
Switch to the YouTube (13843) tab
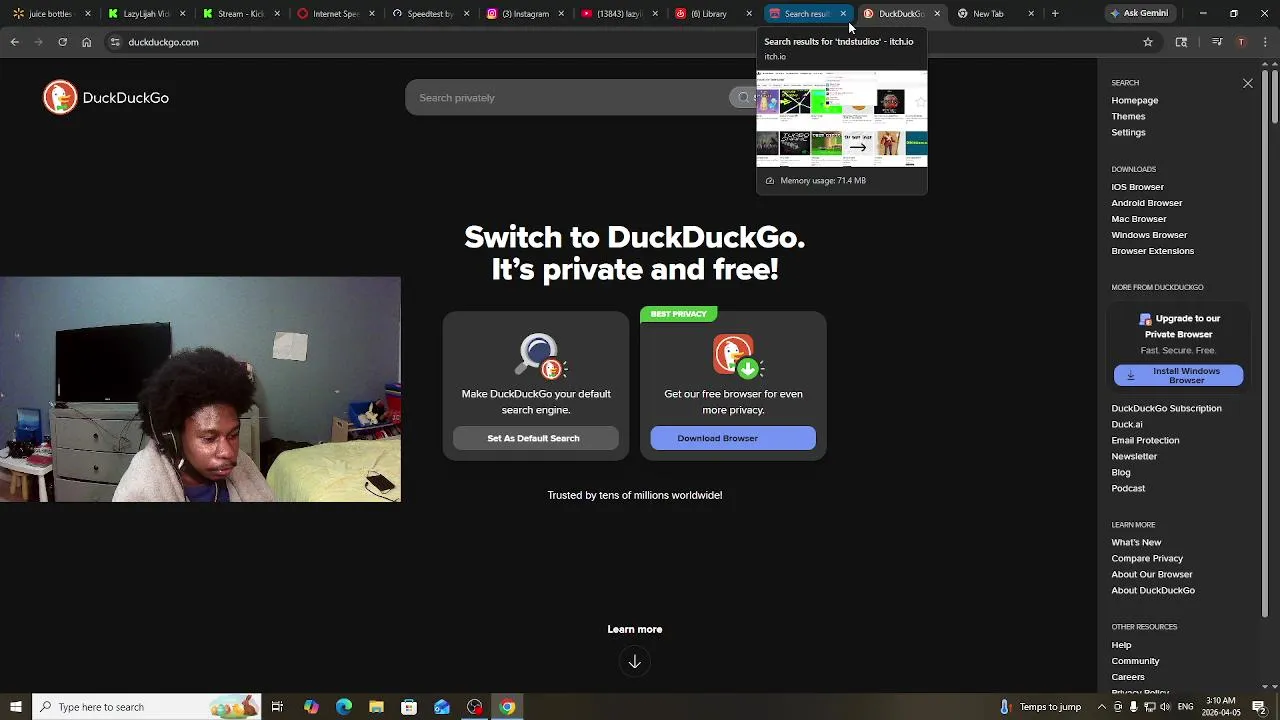[618, 13]
